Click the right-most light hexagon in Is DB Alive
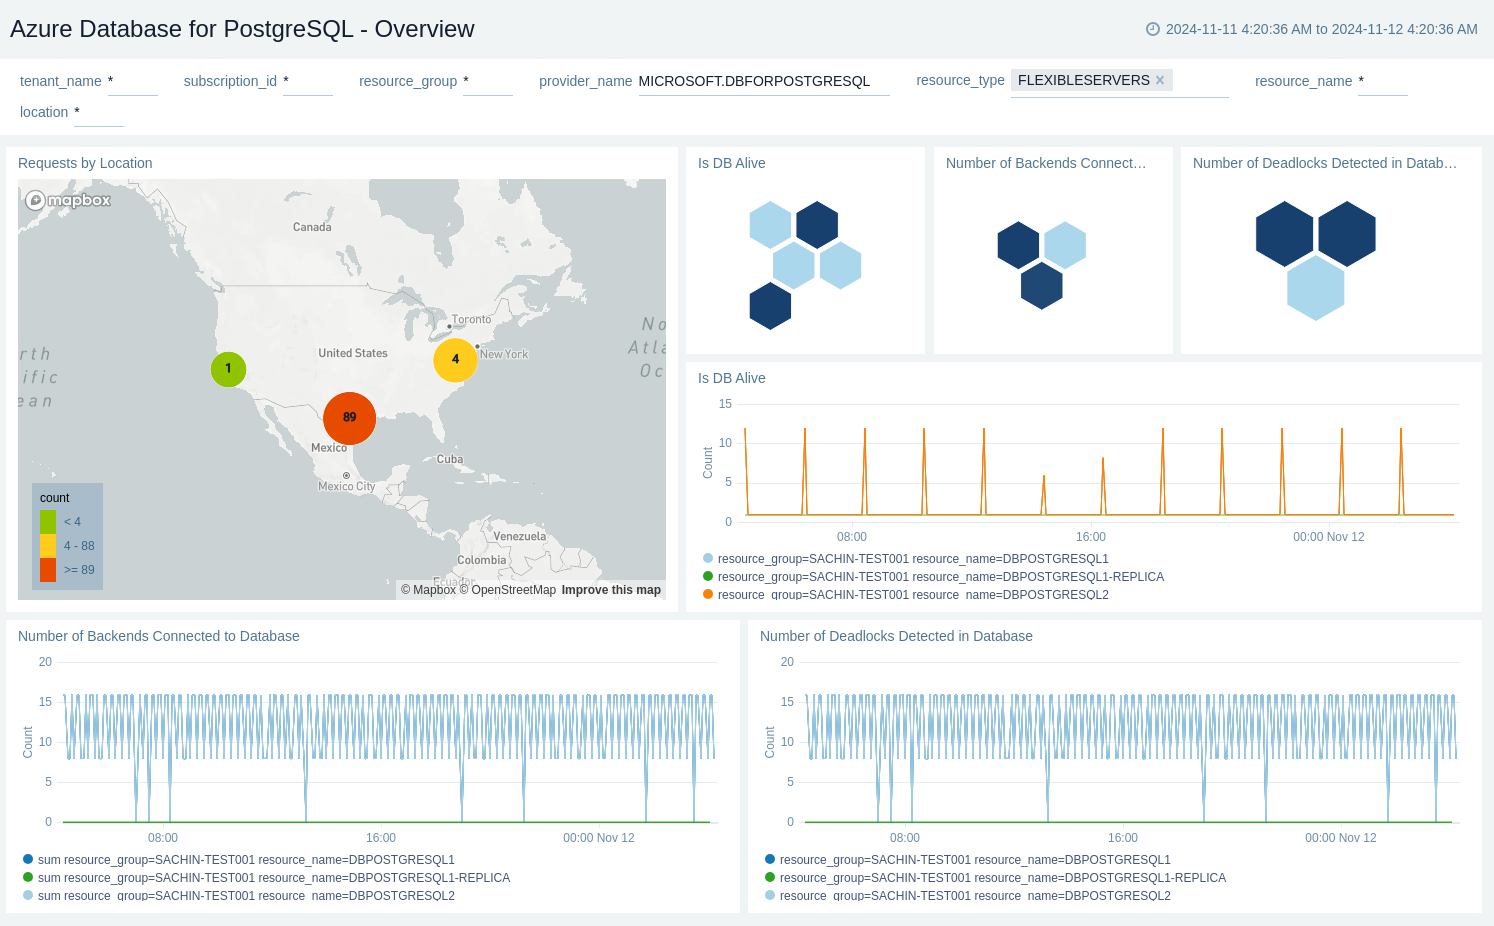The image size is (1494, 926). click(840, 265)
